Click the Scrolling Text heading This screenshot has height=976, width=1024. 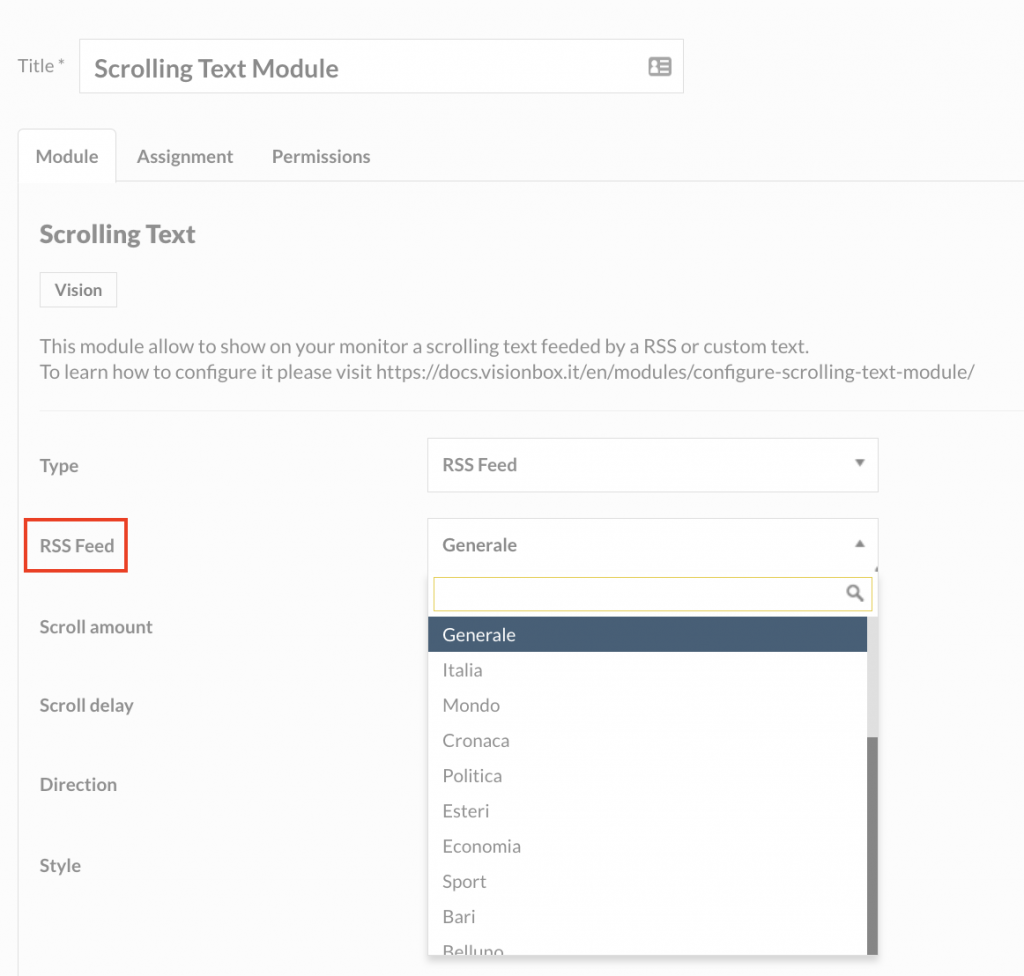(118, 235)
